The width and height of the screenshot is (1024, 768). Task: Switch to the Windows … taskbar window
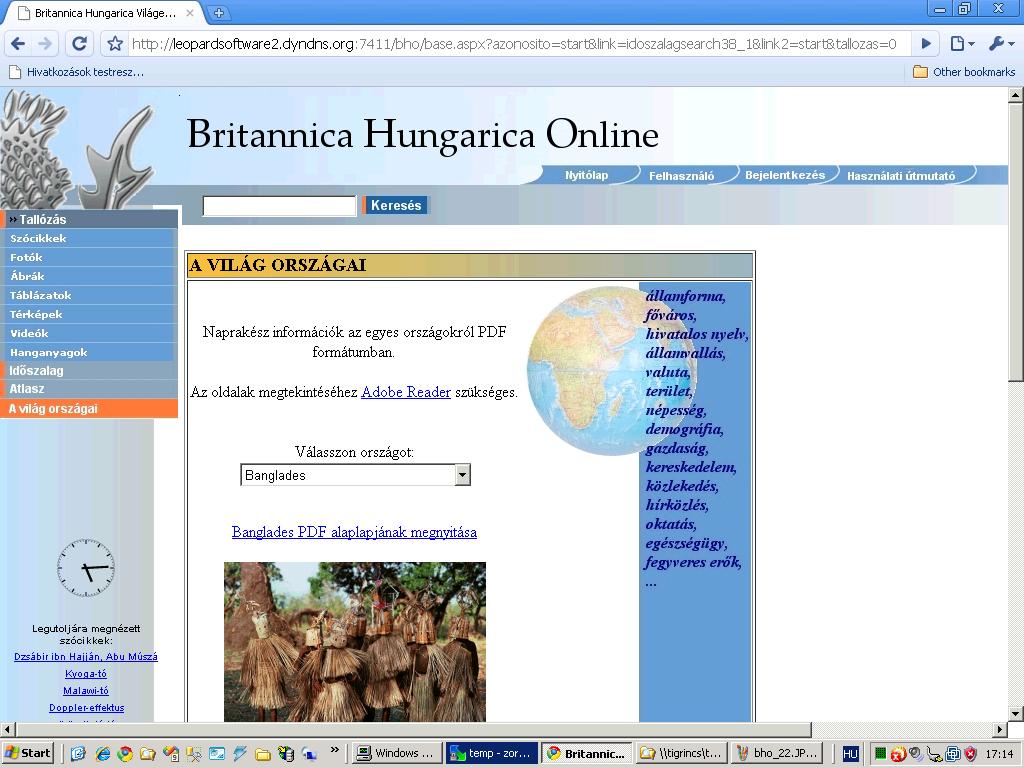pyautogui.click(x=395, y=753)
